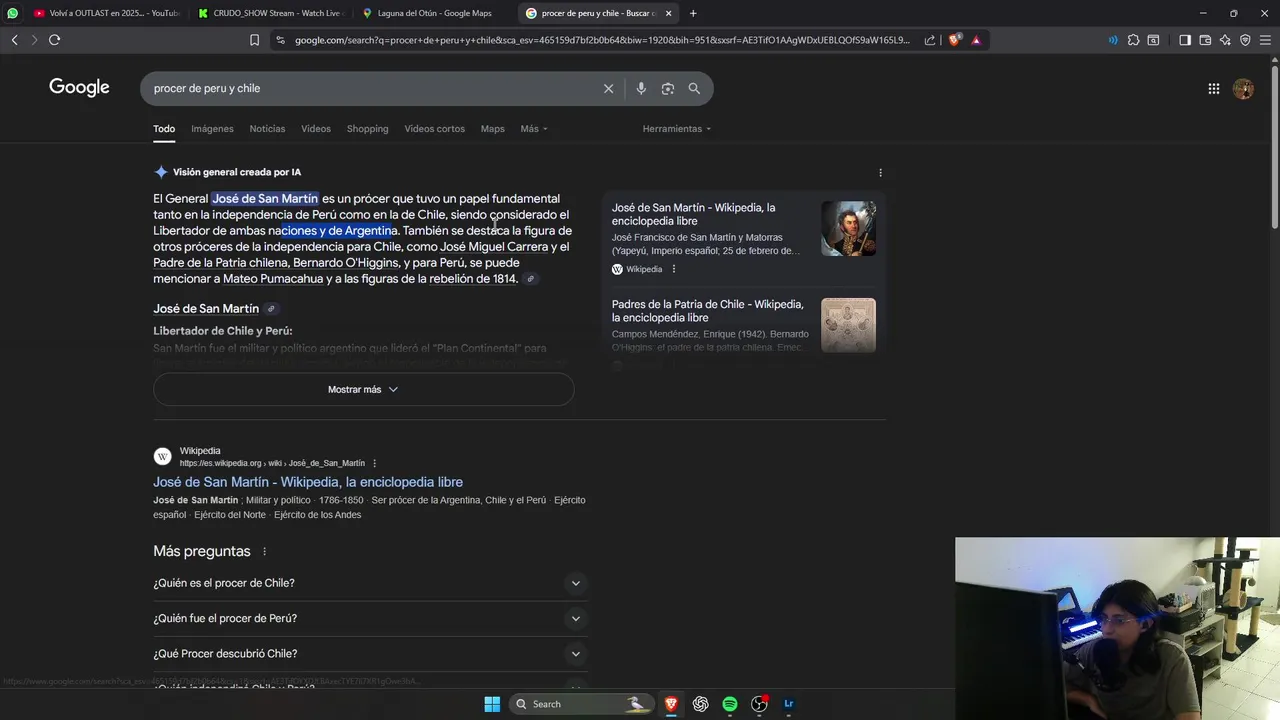Image resolution: width=1280 pixels, height=720 pixels.
Task: Open ChatGPT from the taskbar
Action: click(x=700, y=704)
